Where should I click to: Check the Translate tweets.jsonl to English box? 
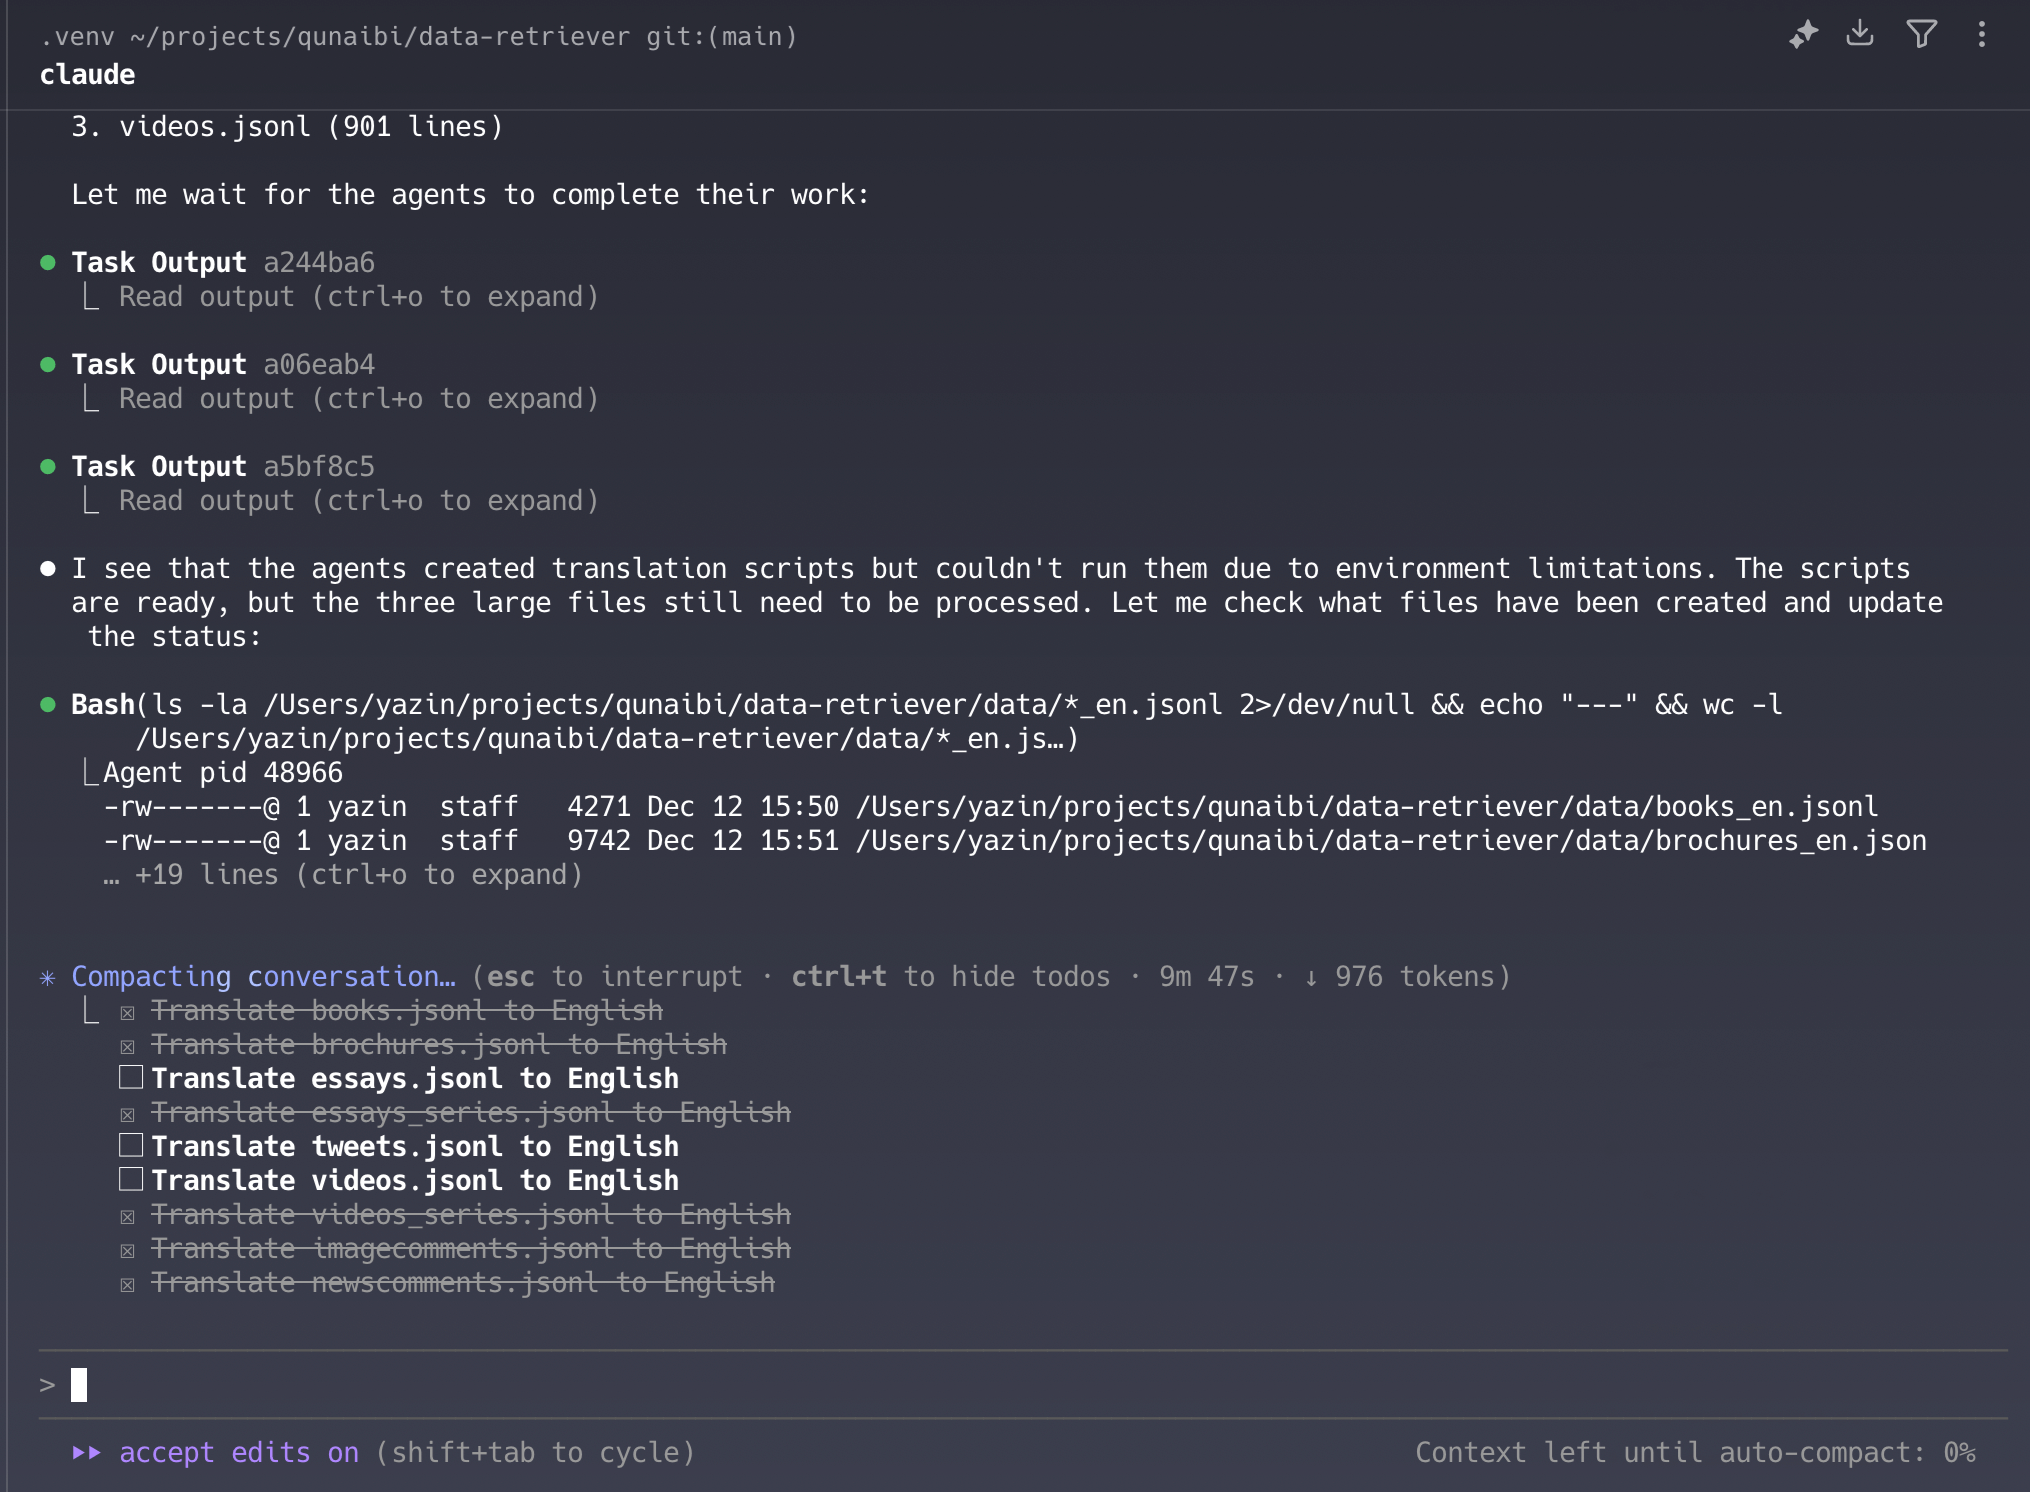pyautogui.click(x=131, y=1146)
